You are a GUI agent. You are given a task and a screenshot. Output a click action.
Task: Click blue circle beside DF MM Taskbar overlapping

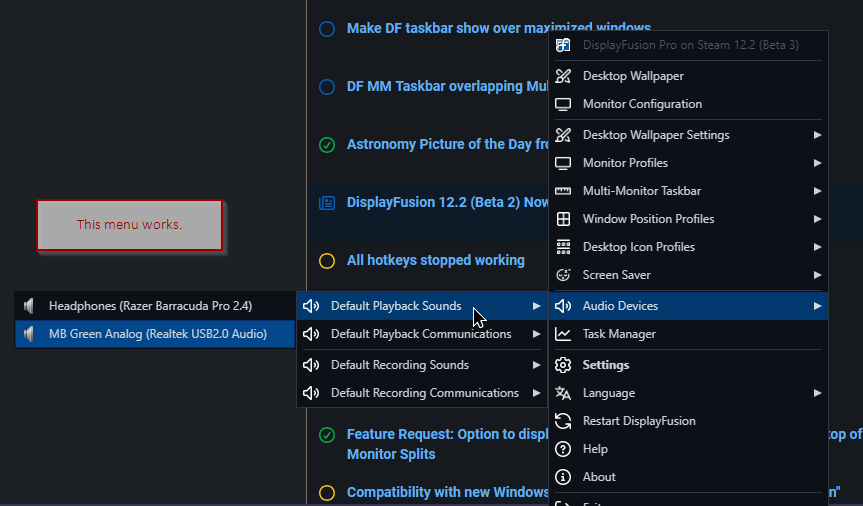click(327, 87)
